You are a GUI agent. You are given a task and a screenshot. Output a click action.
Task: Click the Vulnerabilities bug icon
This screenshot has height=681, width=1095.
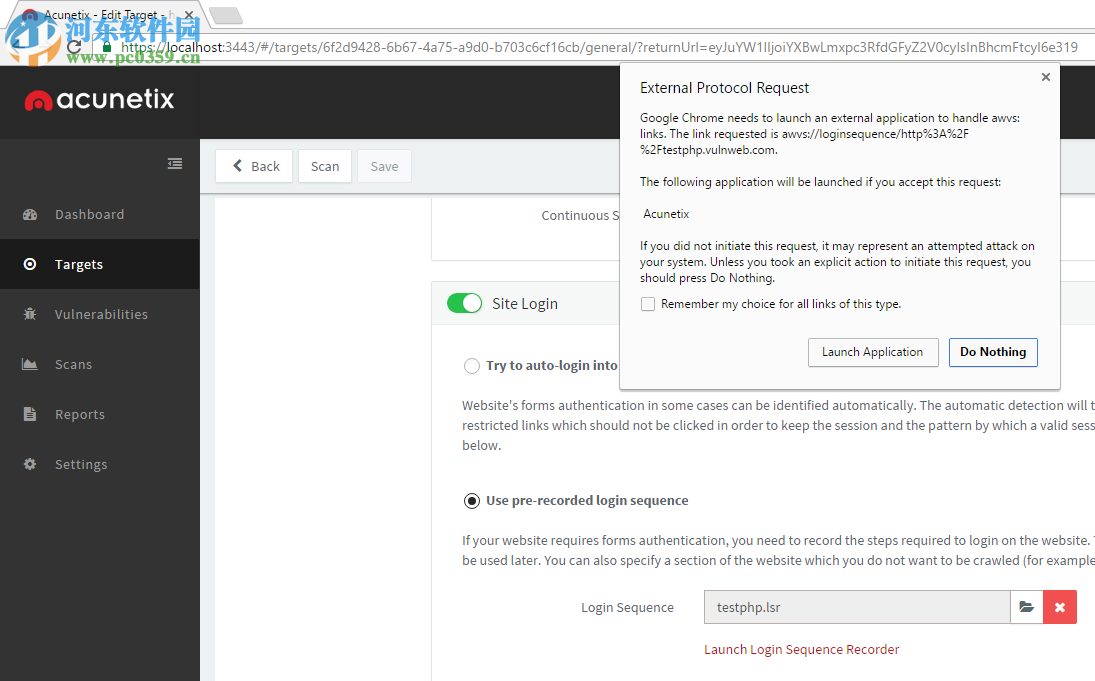pyautogui.click(x=29, y=314)
